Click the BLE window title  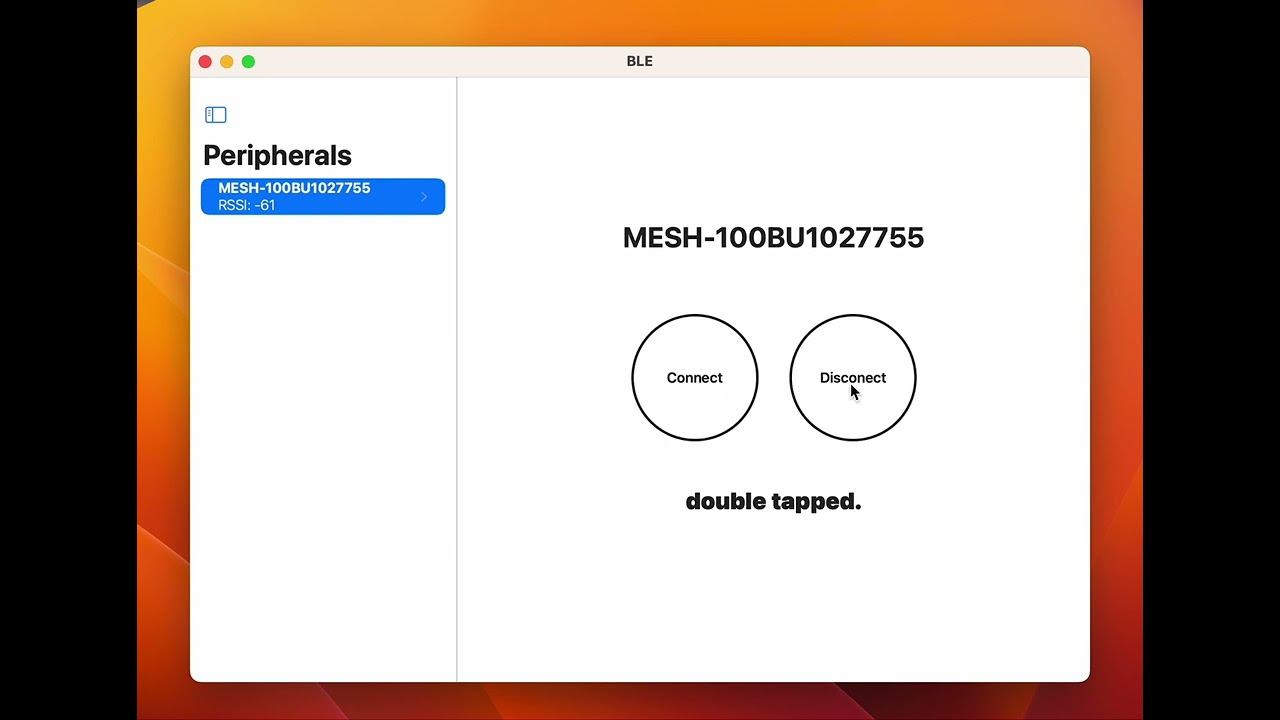tap(640, 61)
